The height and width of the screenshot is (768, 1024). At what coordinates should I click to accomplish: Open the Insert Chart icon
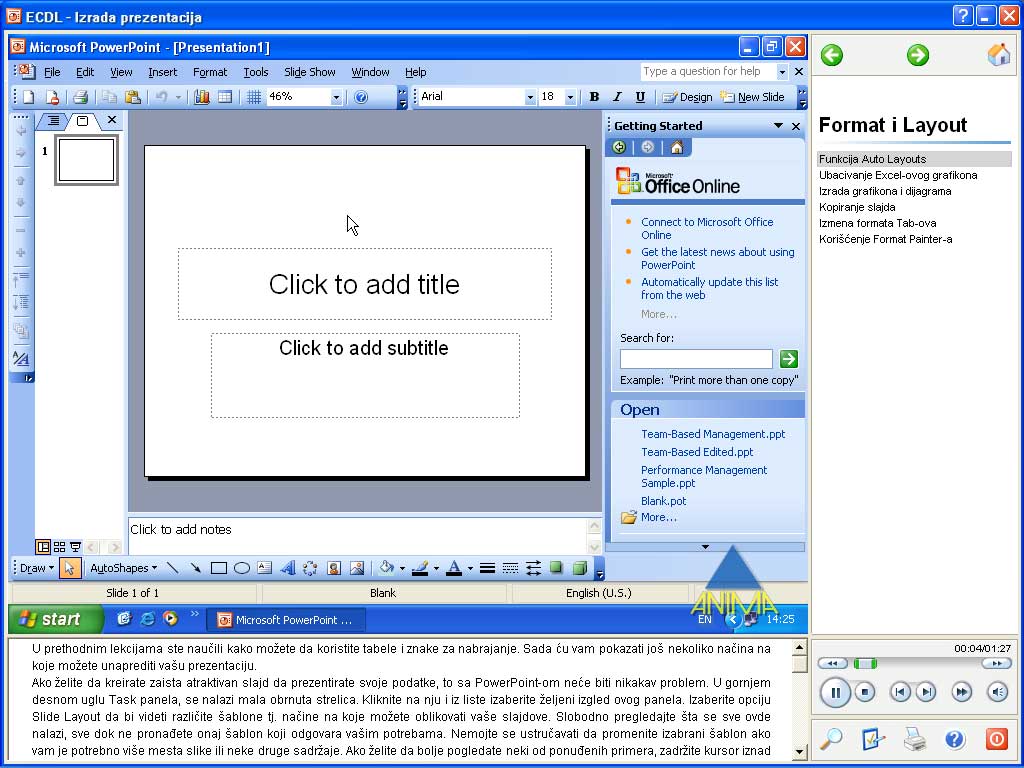point(201,97)
